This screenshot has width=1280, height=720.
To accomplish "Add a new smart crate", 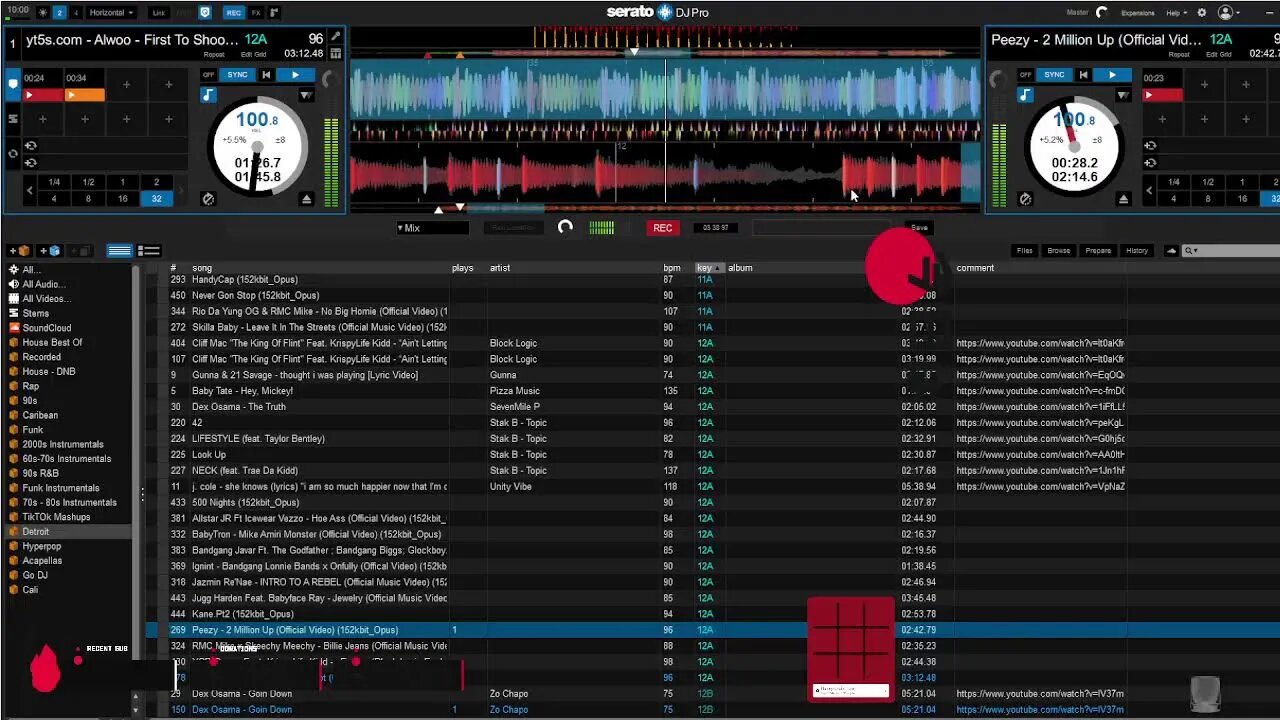I will pyautogui.click(x=50, y=251).
